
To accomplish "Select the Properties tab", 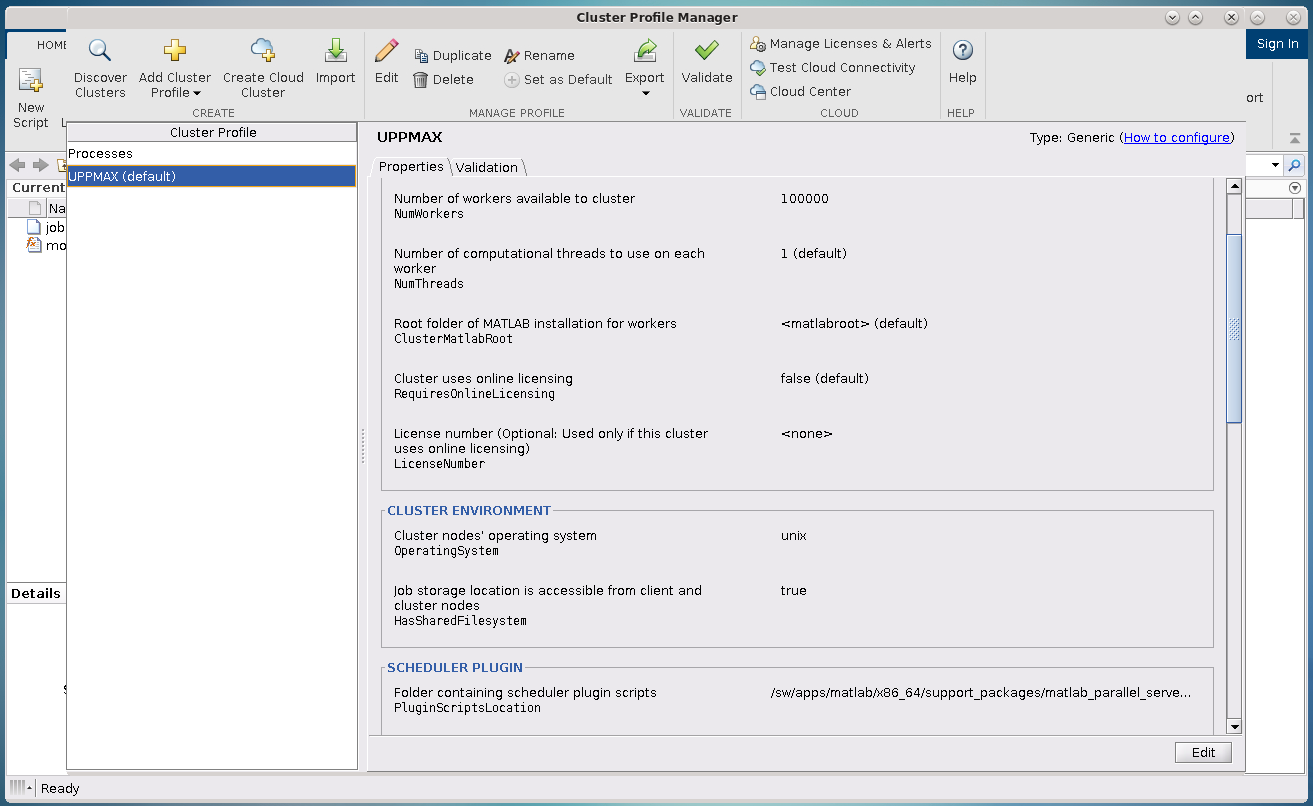I will (411, 167).
